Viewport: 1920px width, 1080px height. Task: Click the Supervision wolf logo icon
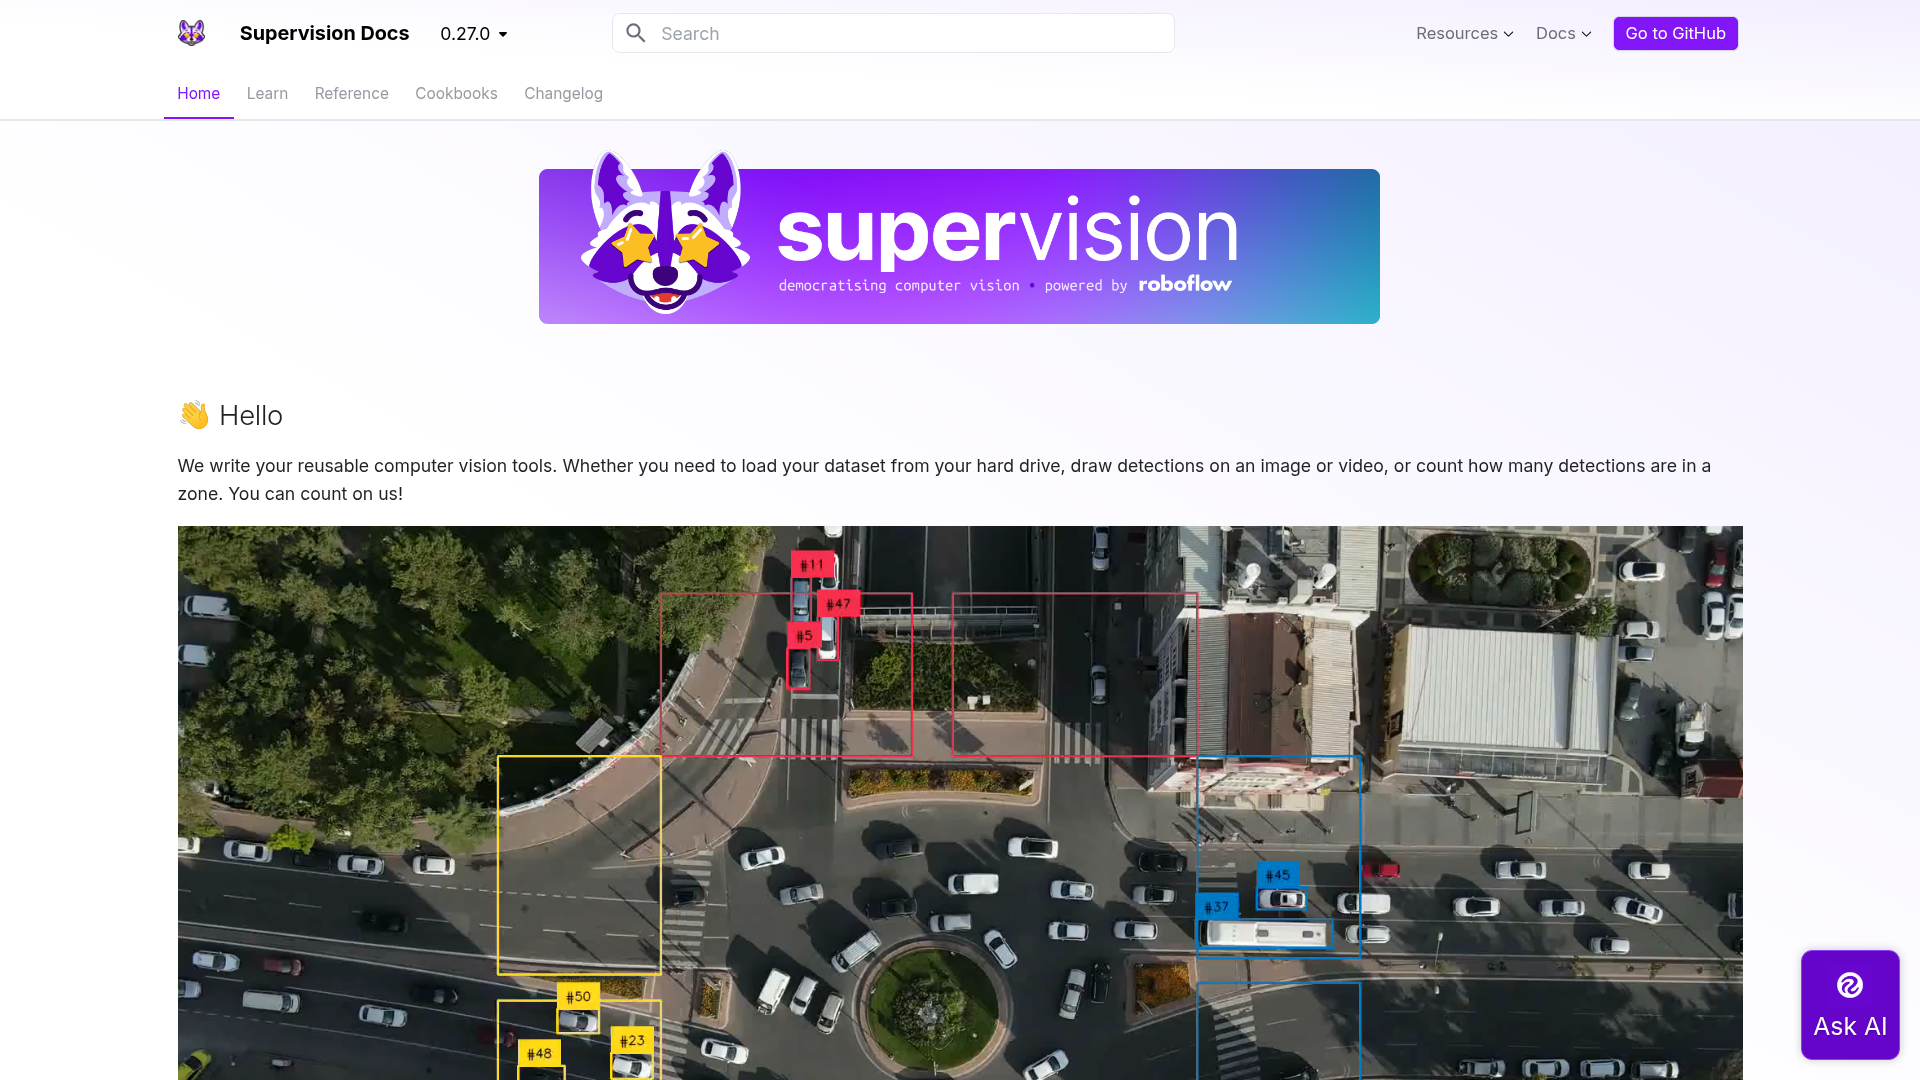[x=191, y=33]
